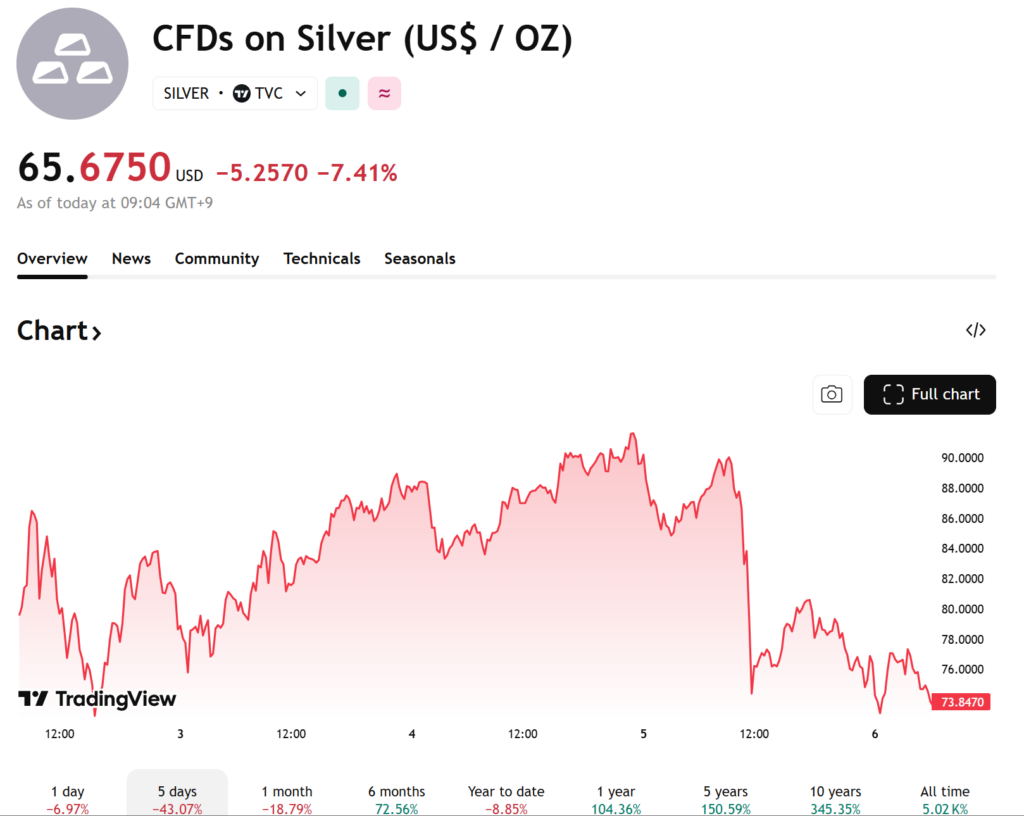Choose the 1 month range option
Image resolution: width=1024 pixels, height=816 pixels.
click(287, 798)
